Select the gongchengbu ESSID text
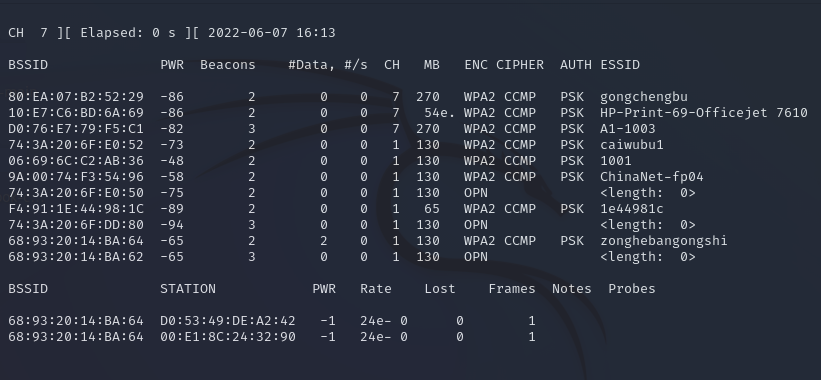821x380 pixels. 644,97
